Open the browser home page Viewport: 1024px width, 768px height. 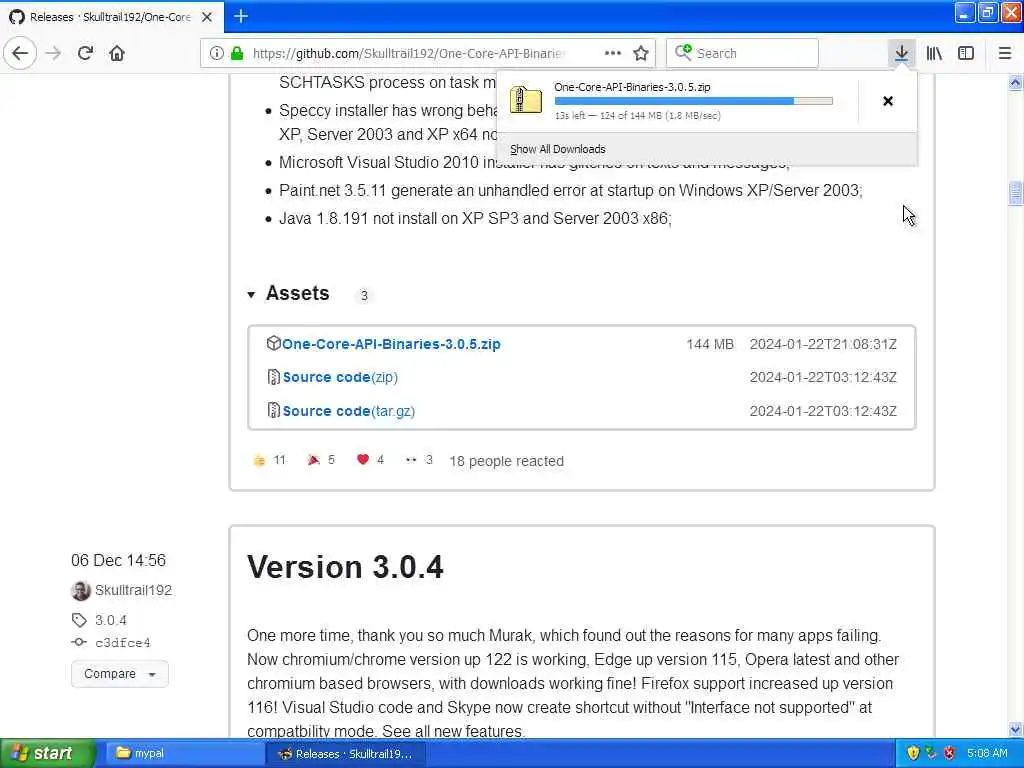pyautogui.click(x=117, y=53)
